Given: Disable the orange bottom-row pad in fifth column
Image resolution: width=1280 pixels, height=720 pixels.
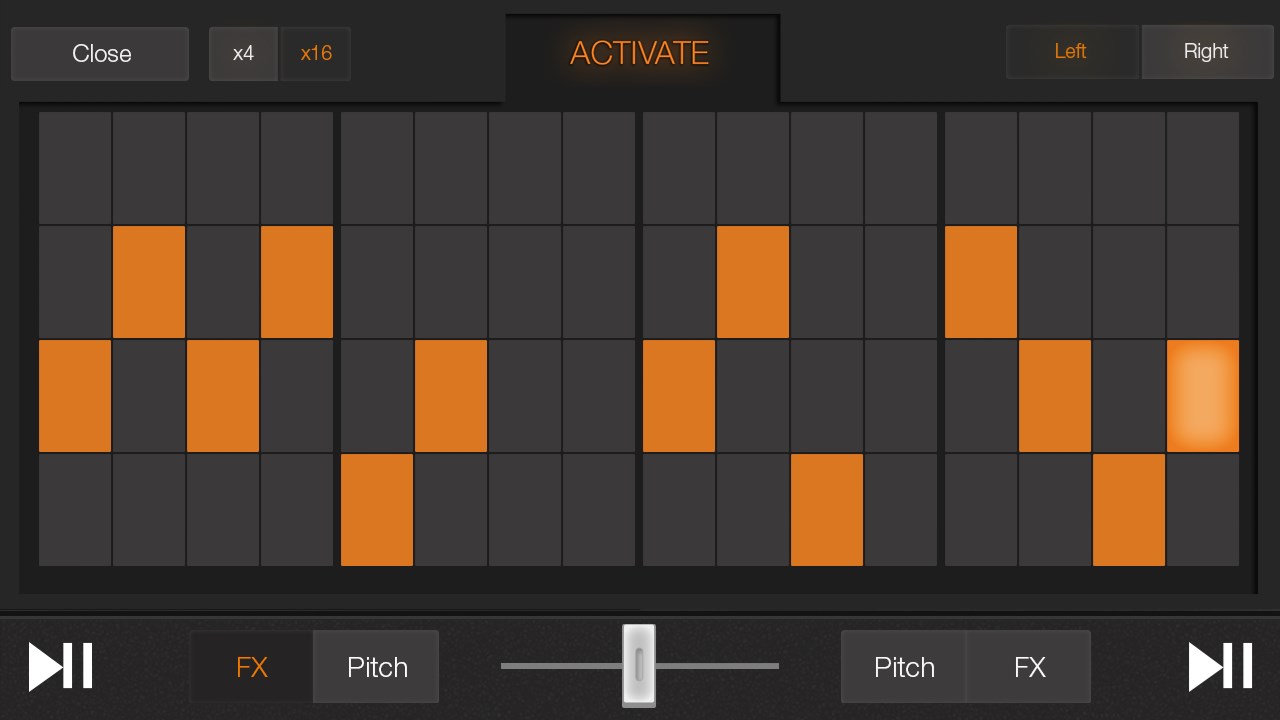Looking at the screenshot, I should pyautogui.click(x=377, y=510).
